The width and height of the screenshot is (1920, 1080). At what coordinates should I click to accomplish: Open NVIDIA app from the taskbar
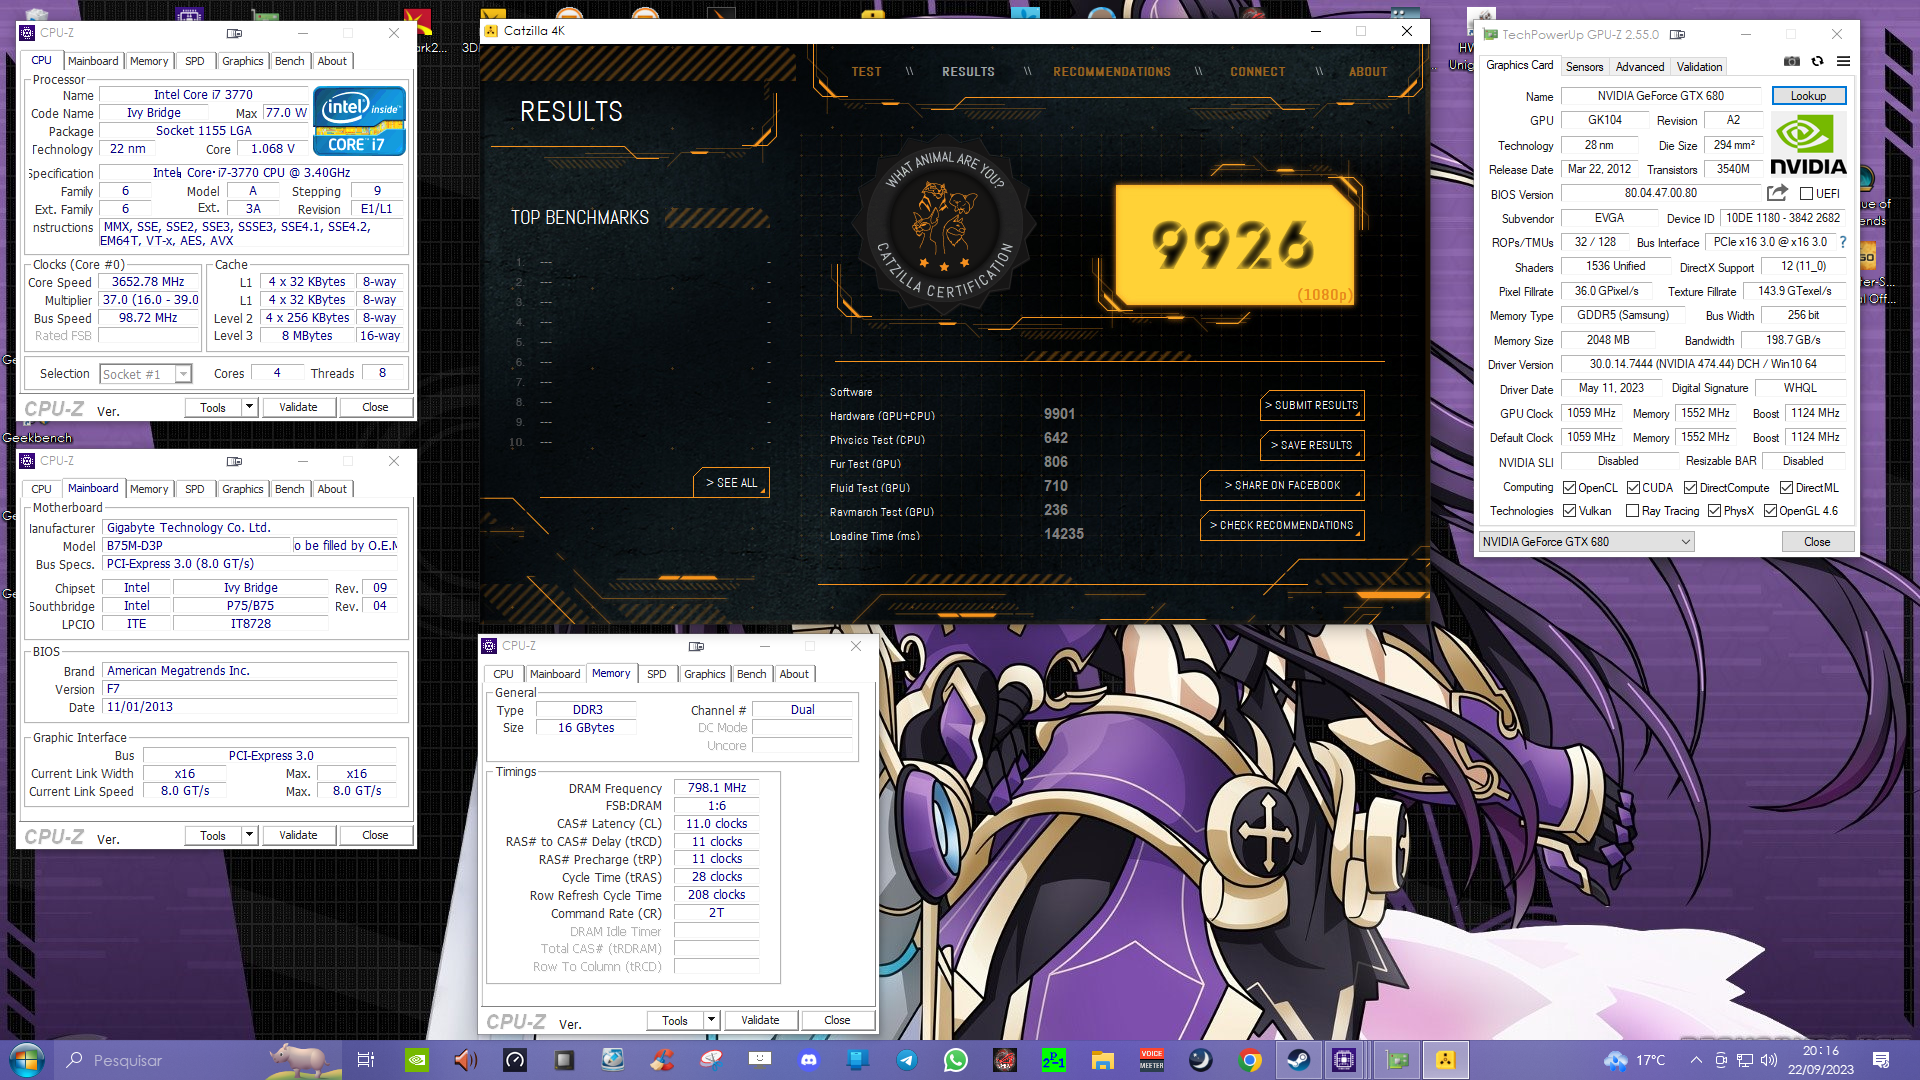coord(417,1060)
